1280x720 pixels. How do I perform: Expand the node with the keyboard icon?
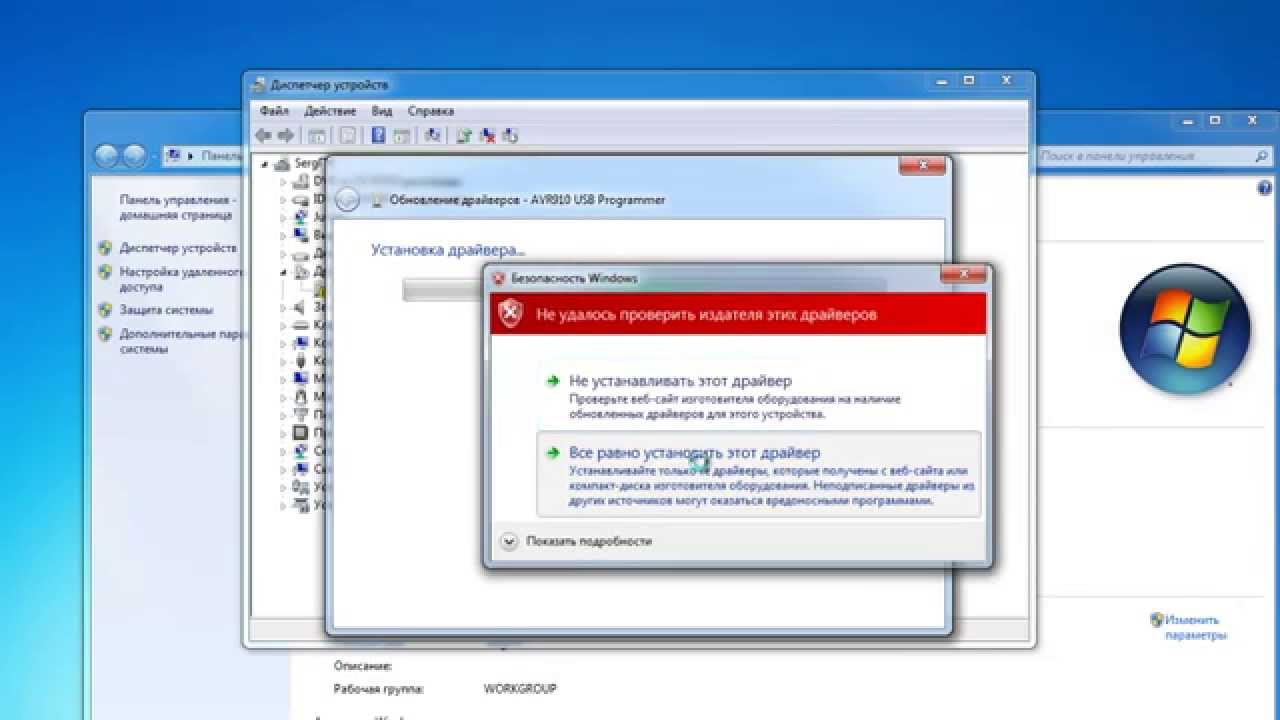pos(282,325)
